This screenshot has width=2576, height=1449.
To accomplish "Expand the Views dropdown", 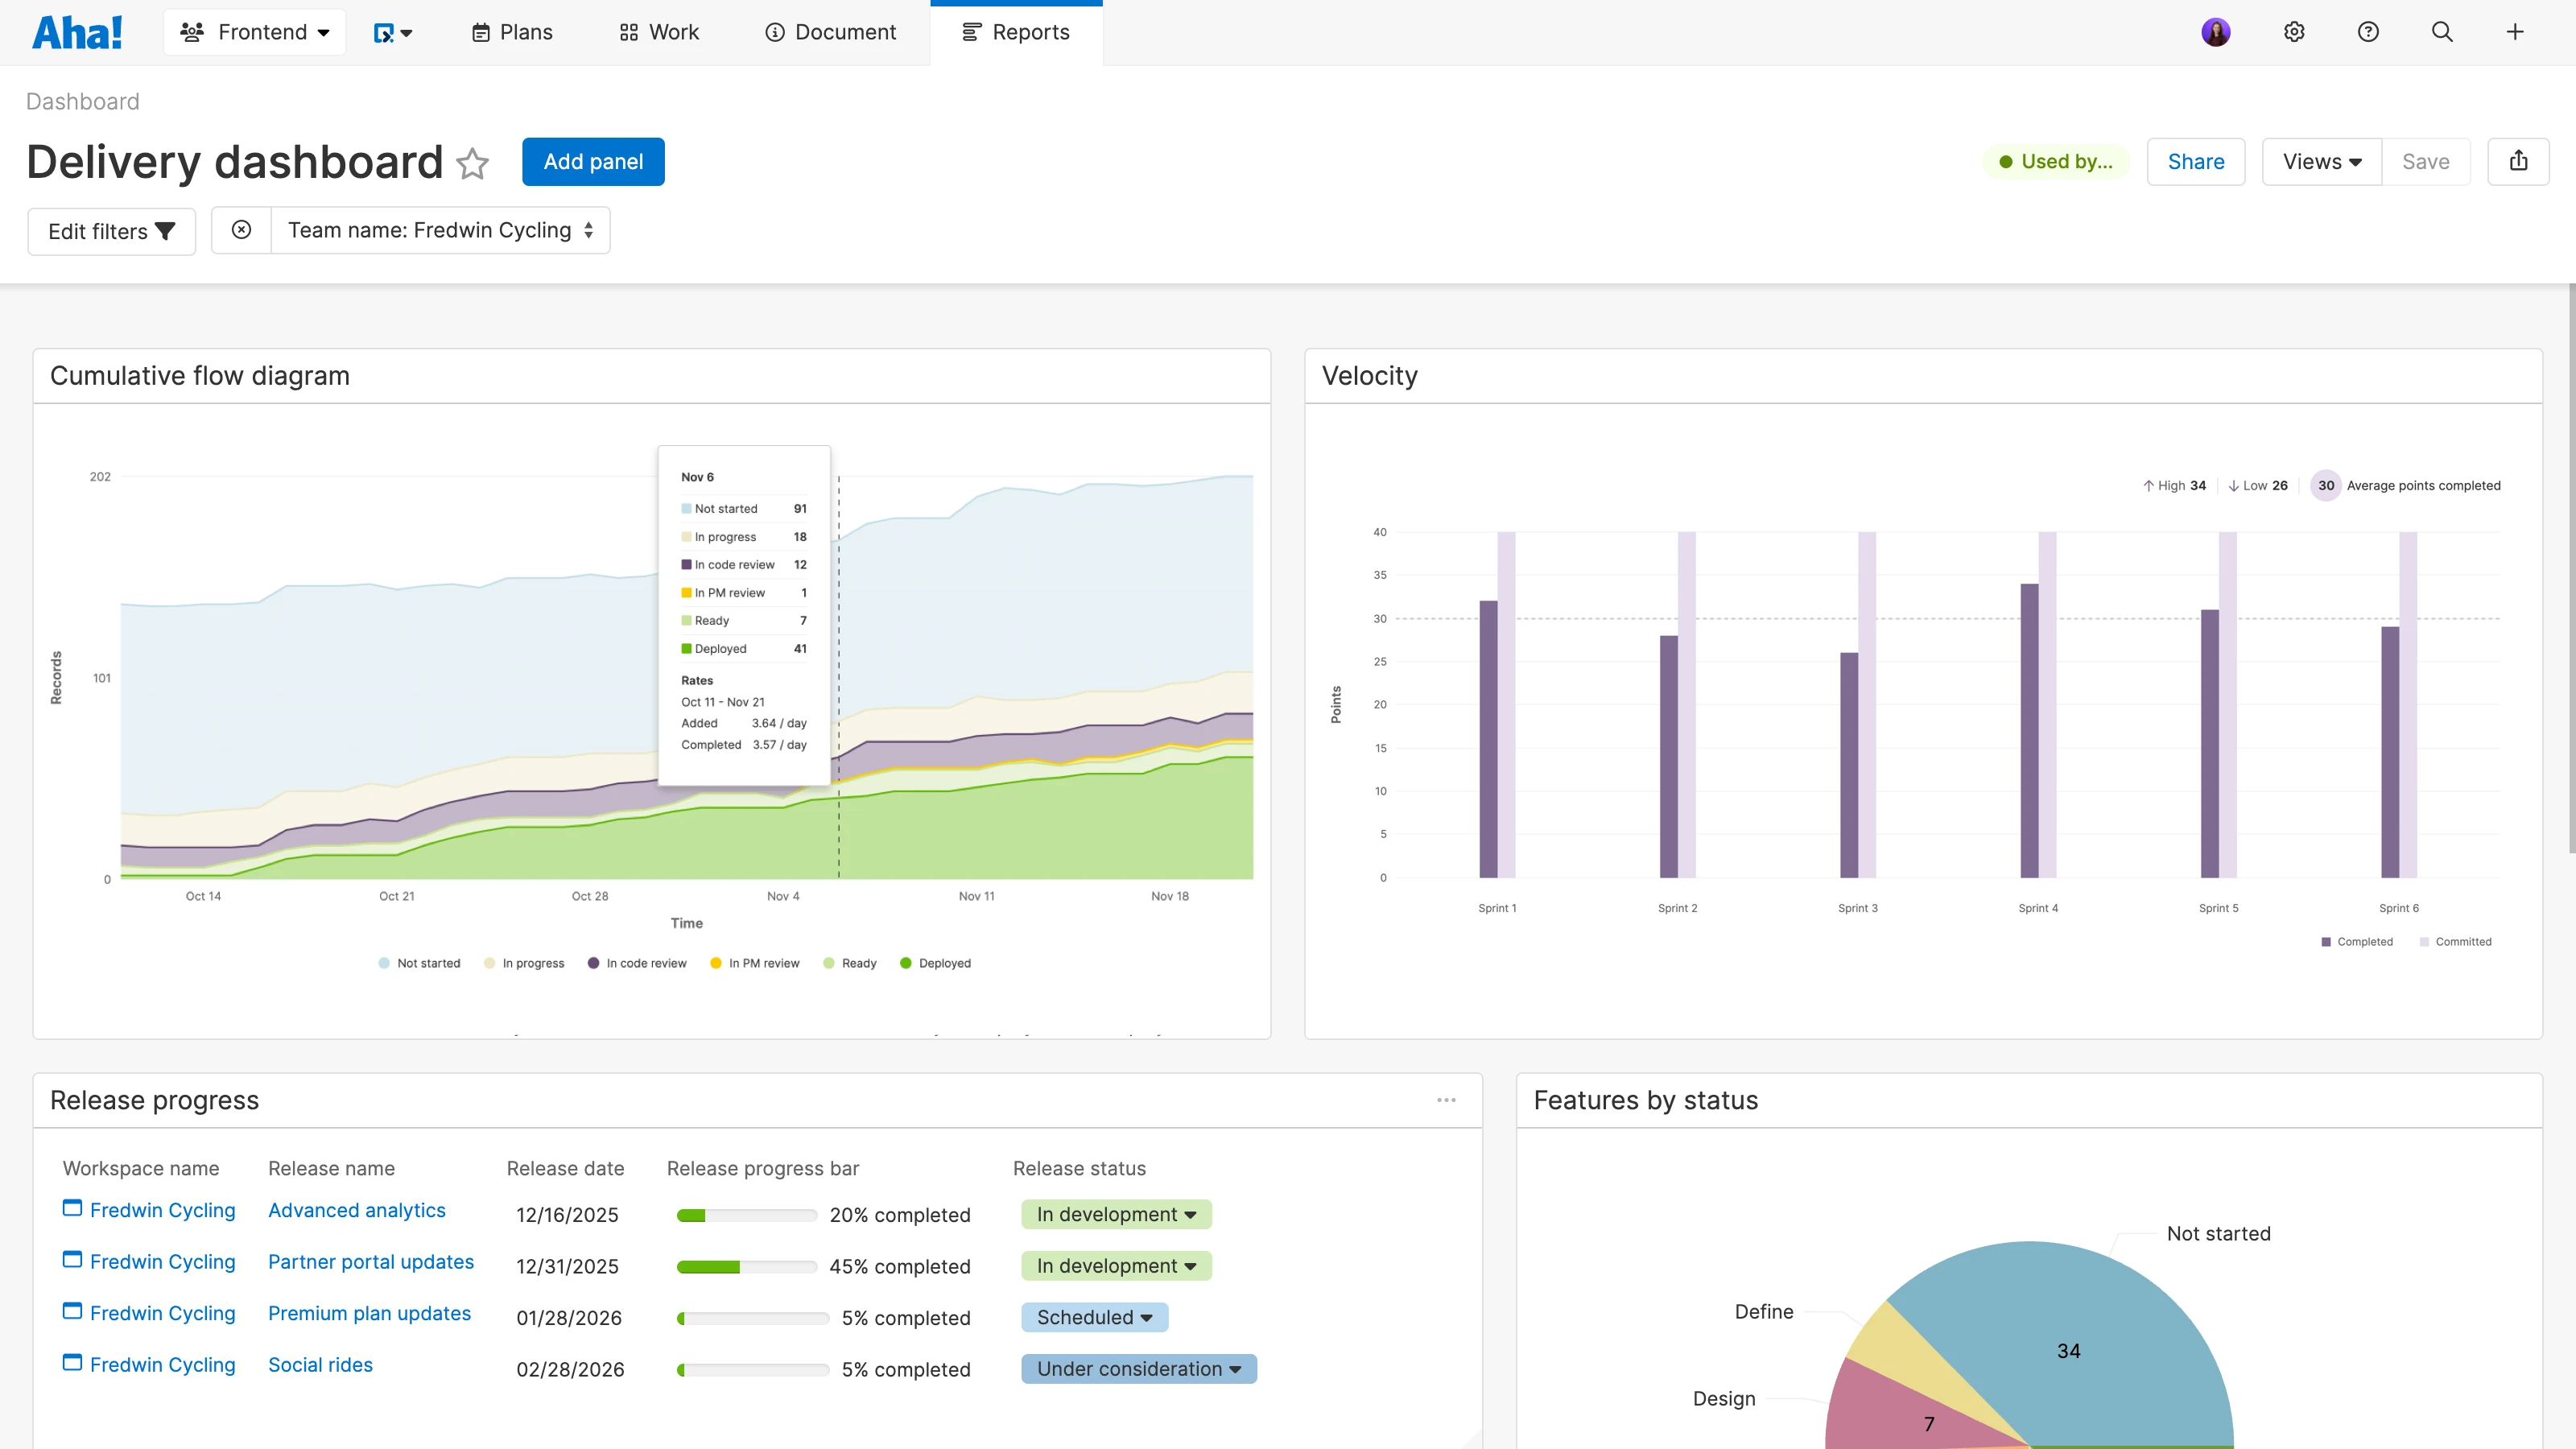I will [x=2322, y=161].
